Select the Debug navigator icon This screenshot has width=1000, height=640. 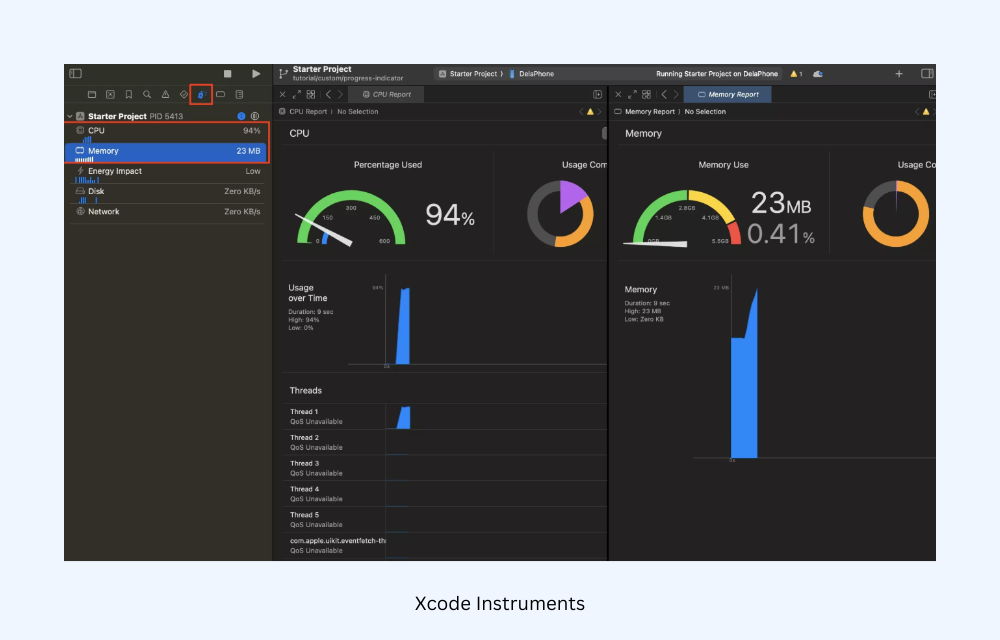[201, 94]
